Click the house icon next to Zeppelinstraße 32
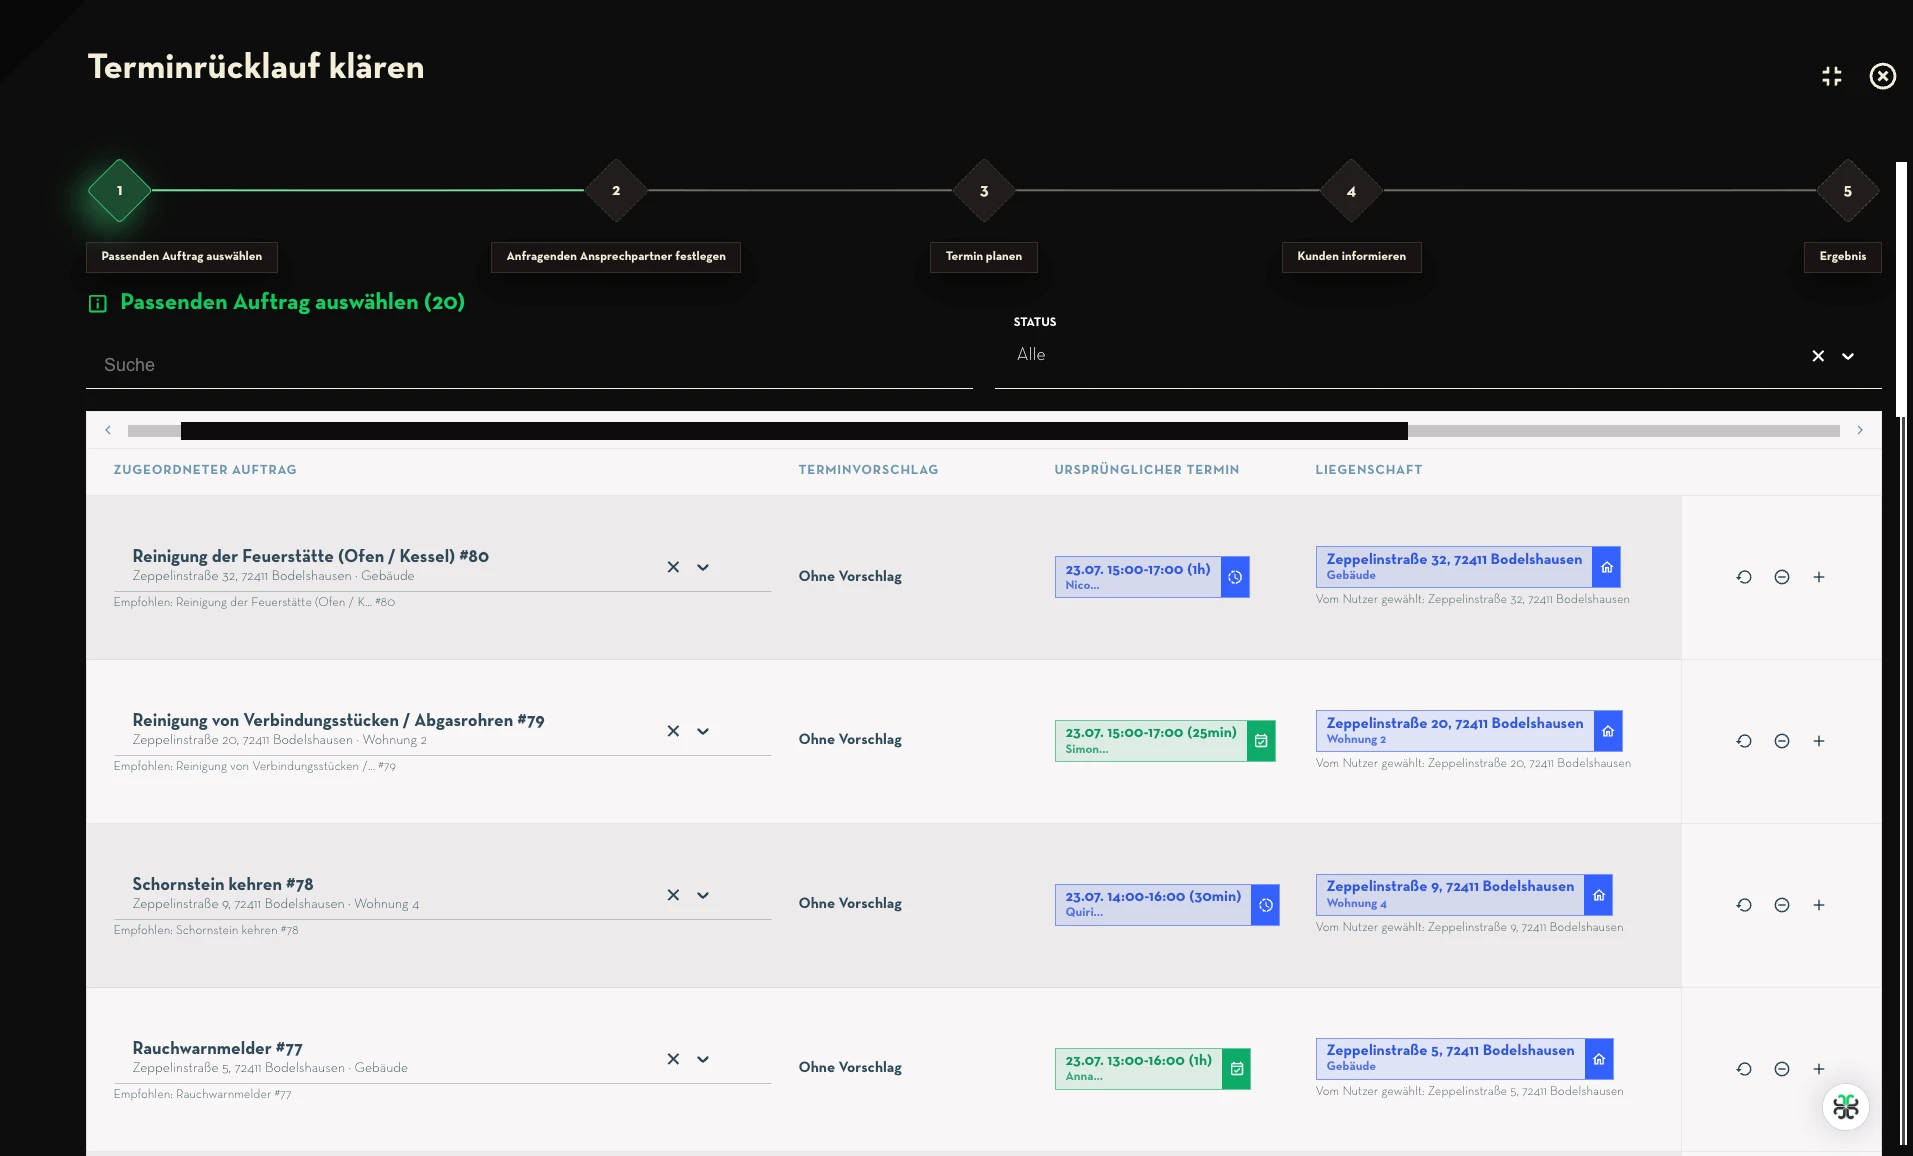This screenshot has height=1156, width=1913. [x=1607, y=567]
